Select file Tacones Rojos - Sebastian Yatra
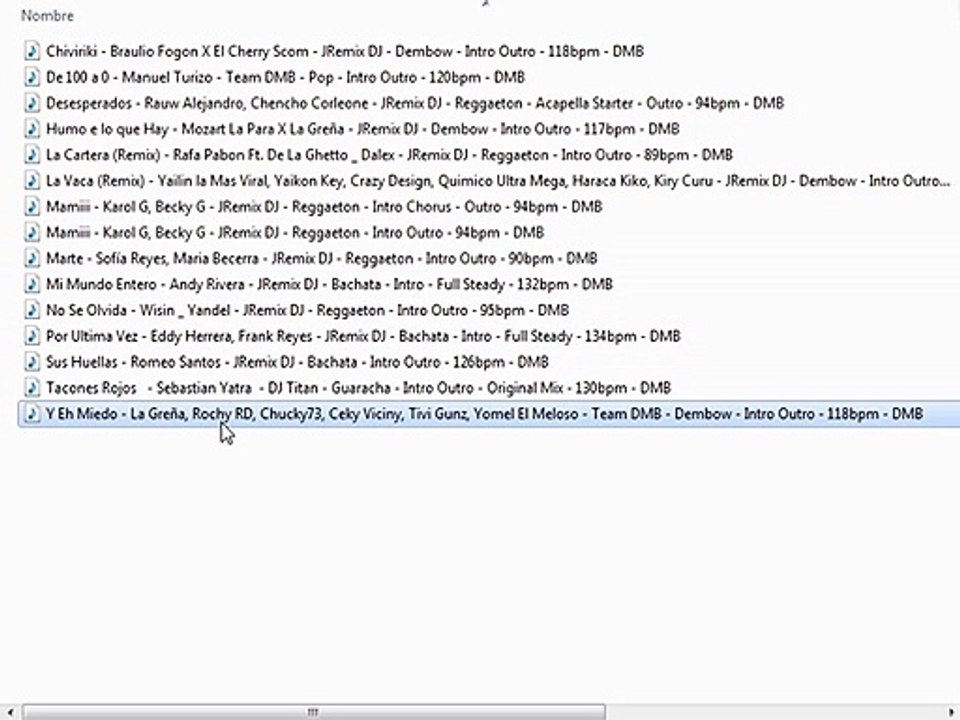The width and height of the screenshot is (960, 720). point(359,388)
